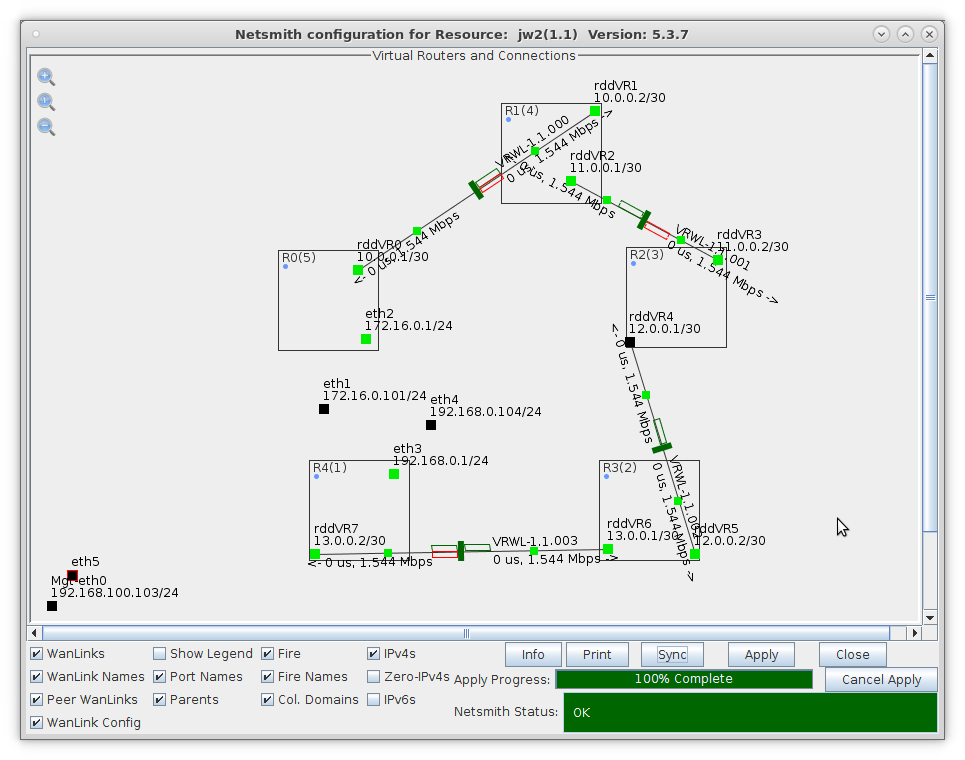This screenshot has height=760, width=965.
Task: Reset zoom with the 1:1 magnifier
Action: pyautogui.click(x=45, y=102)
